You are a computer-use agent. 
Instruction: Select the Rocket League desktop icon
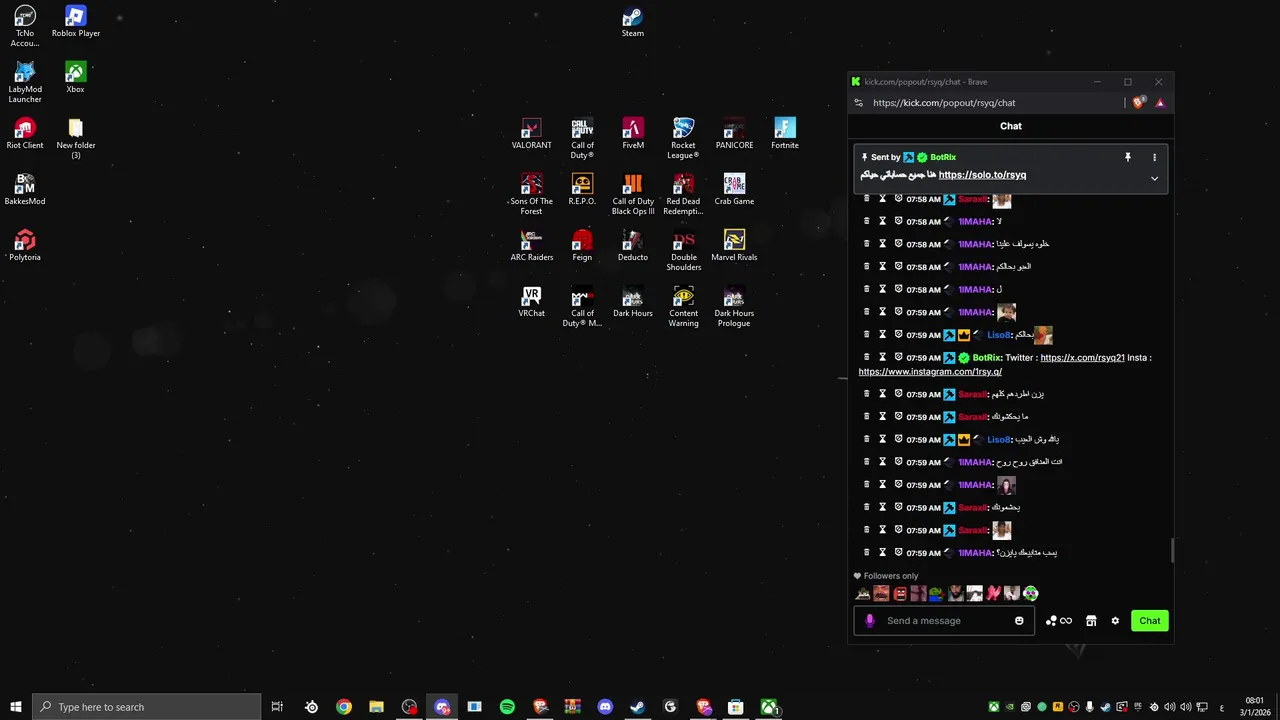click(x=683, y=138)
